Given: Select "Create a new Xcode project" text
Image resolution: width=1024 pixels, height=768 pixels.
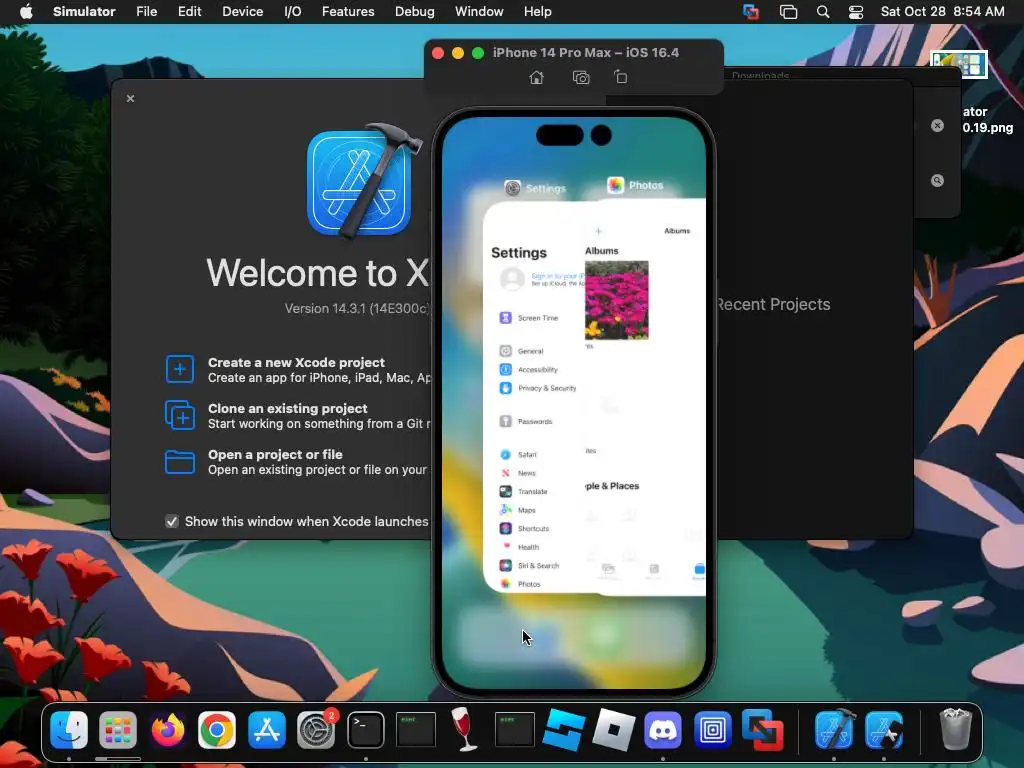Looking at the screenshot, I should pos(296,362).
